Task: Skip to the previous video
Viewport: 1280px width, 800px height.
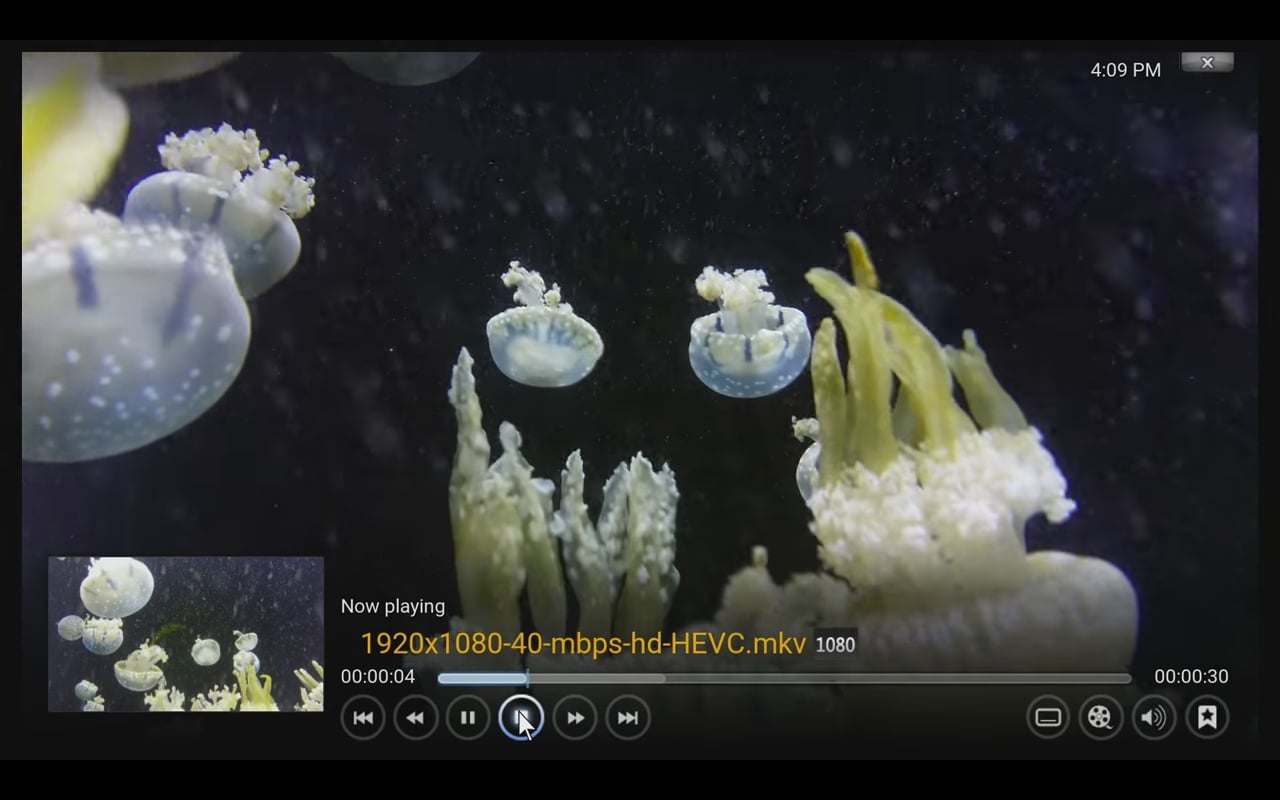Action: click(362, 717)
